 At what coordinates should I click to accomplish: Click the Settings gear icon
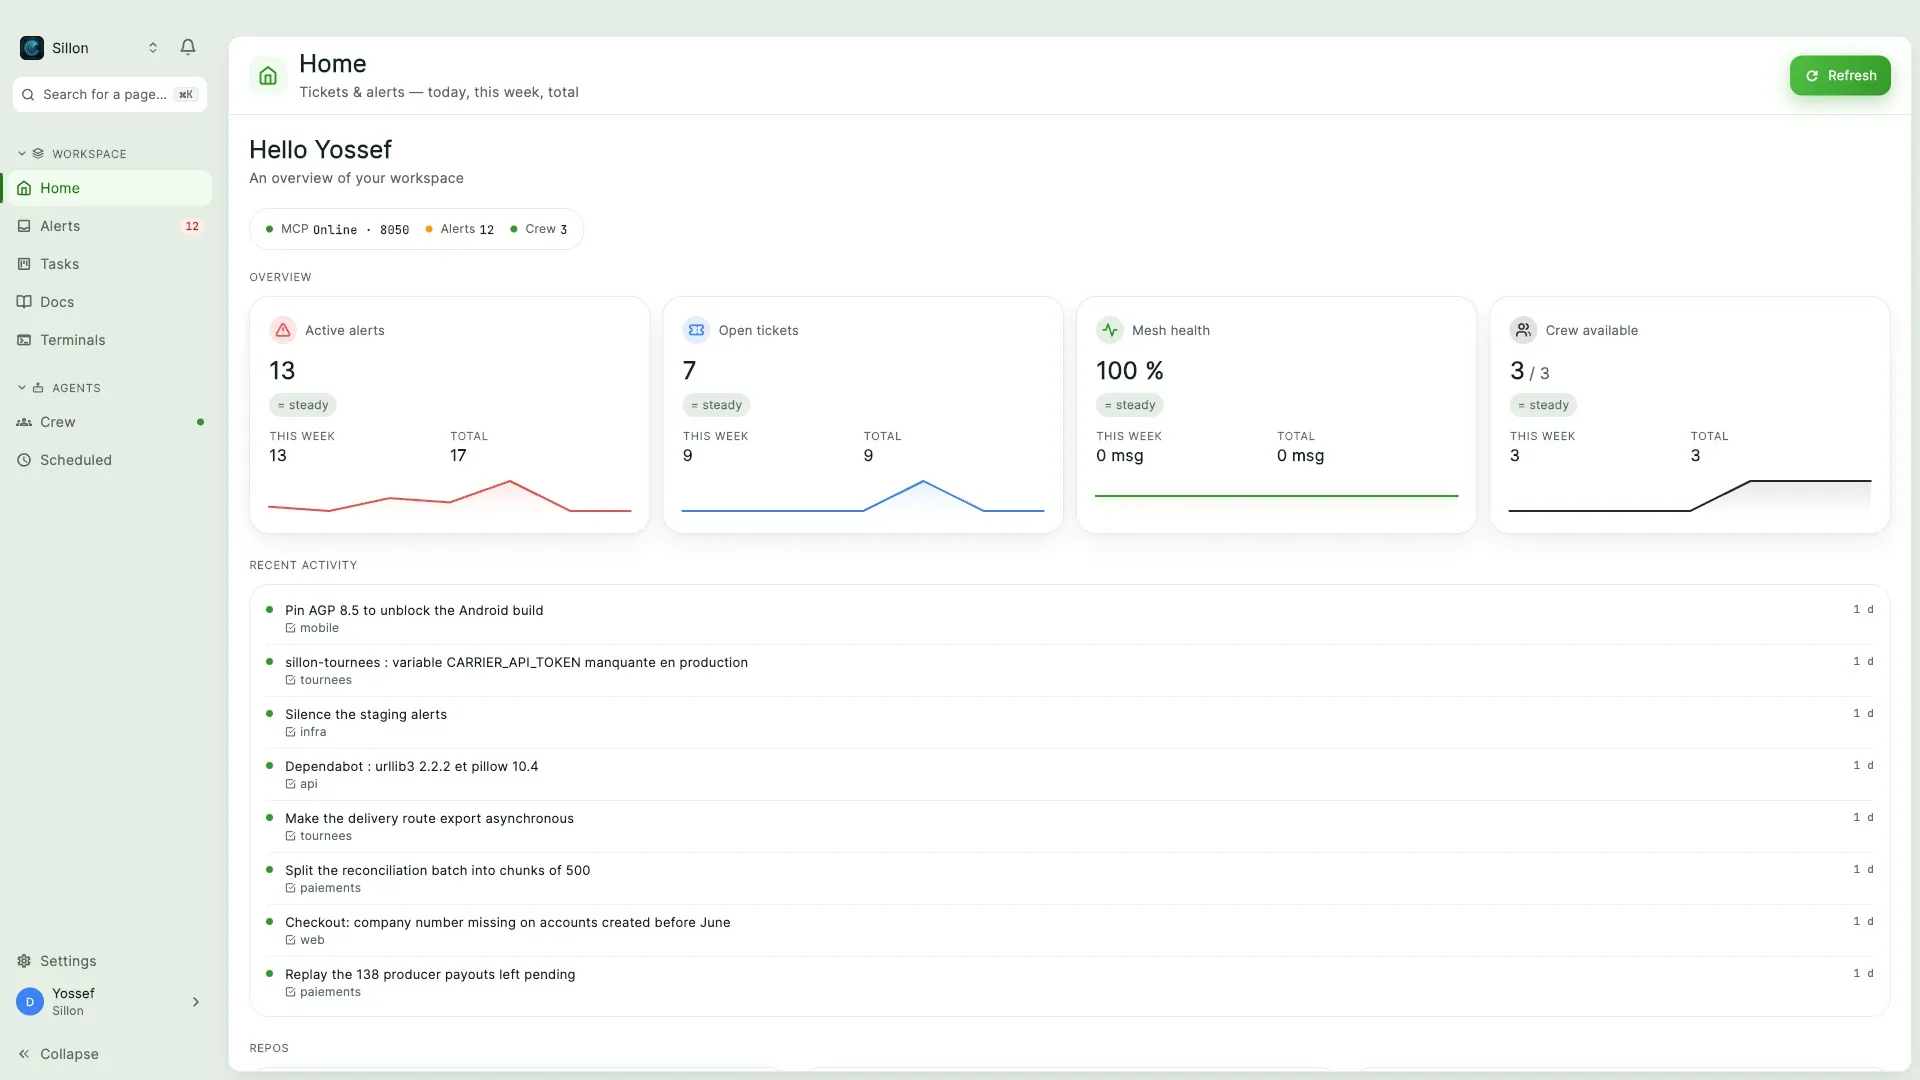coord(24,961)
